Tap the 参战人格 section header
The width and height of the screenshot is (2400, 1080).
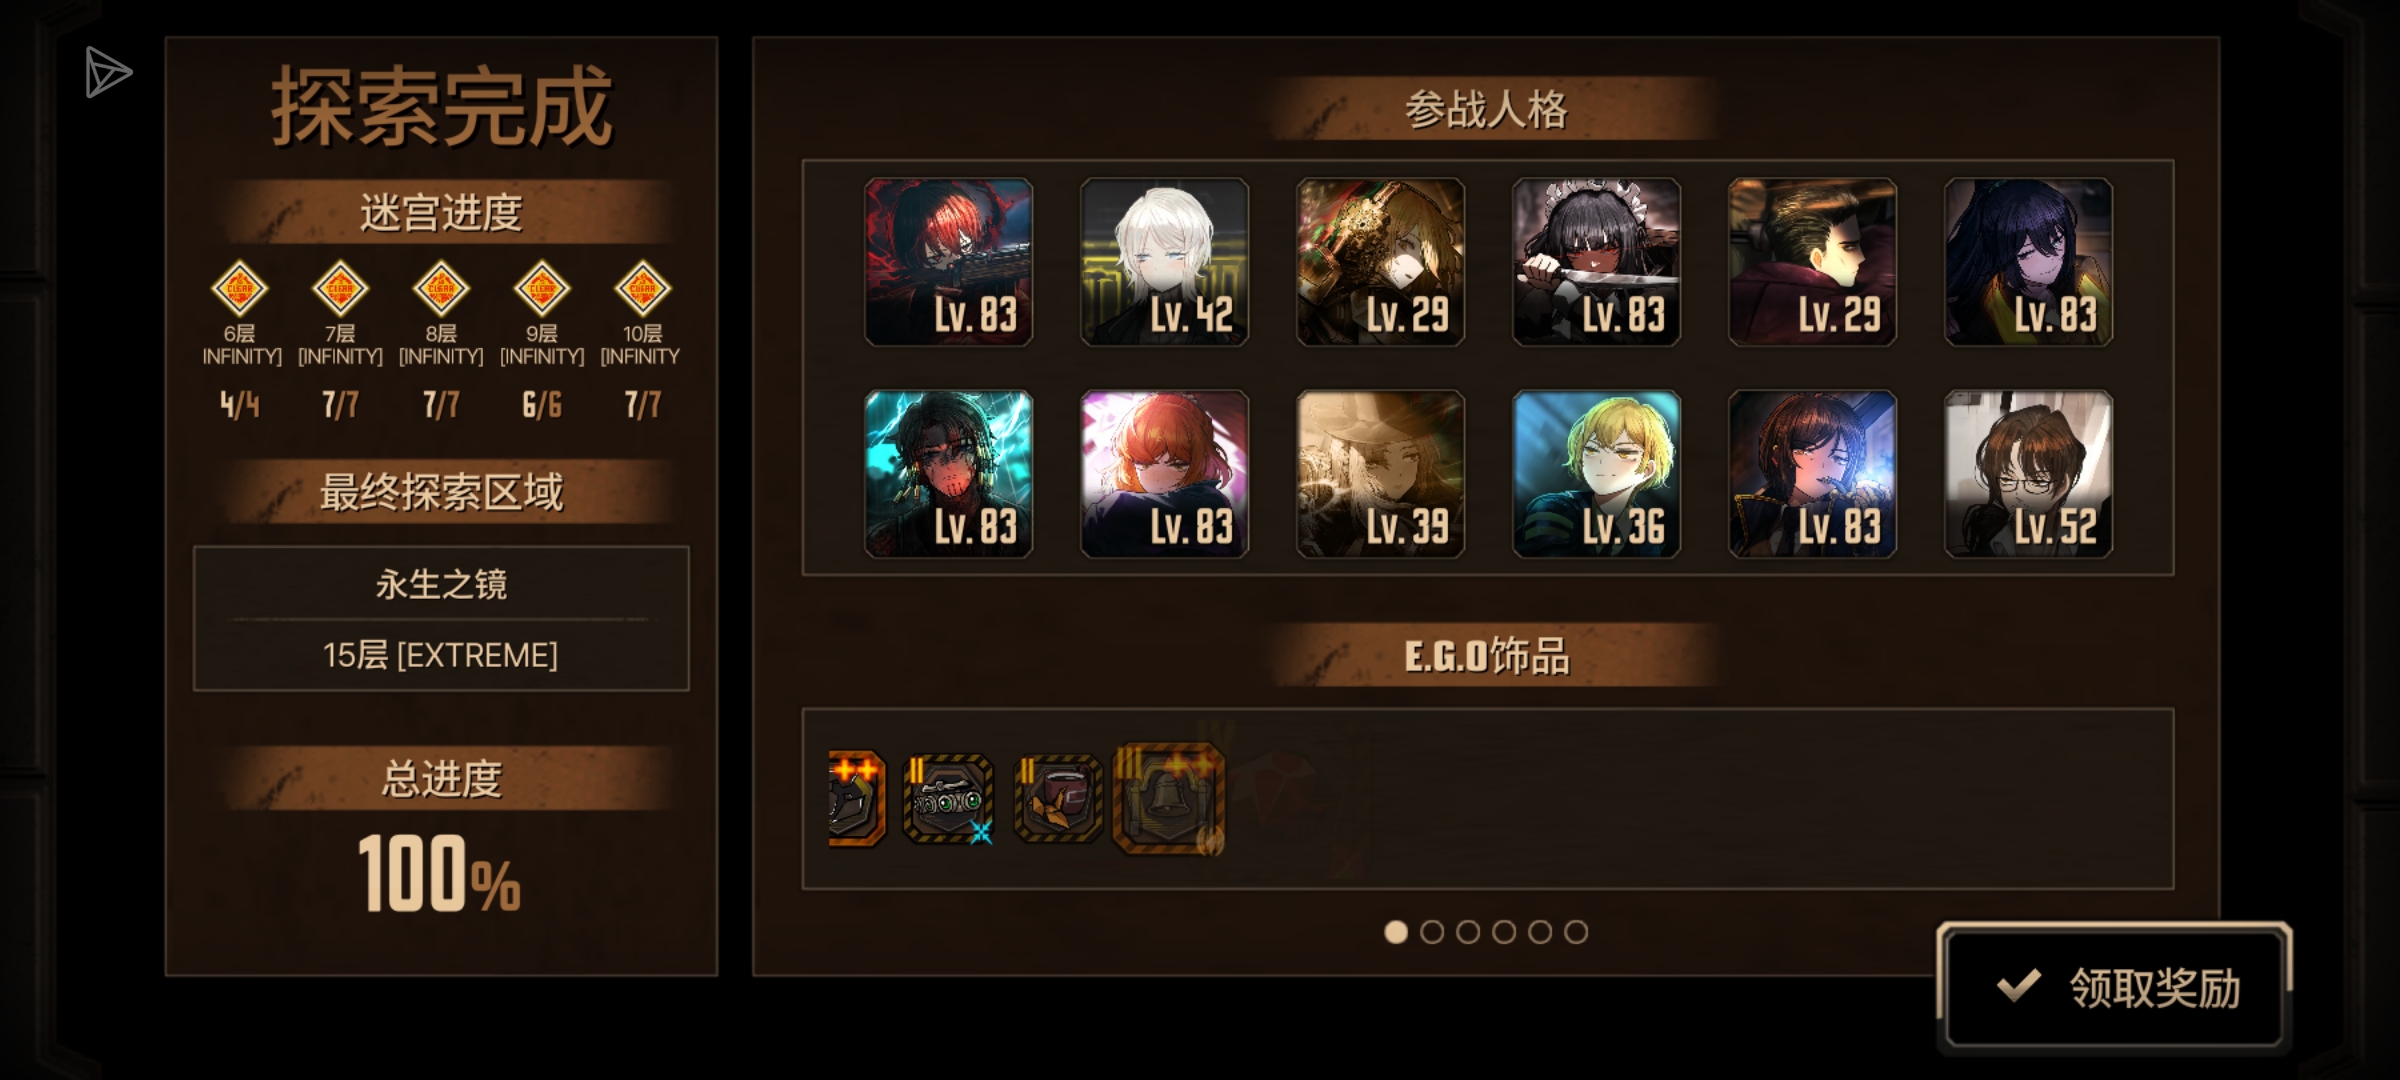point(1487,109)
